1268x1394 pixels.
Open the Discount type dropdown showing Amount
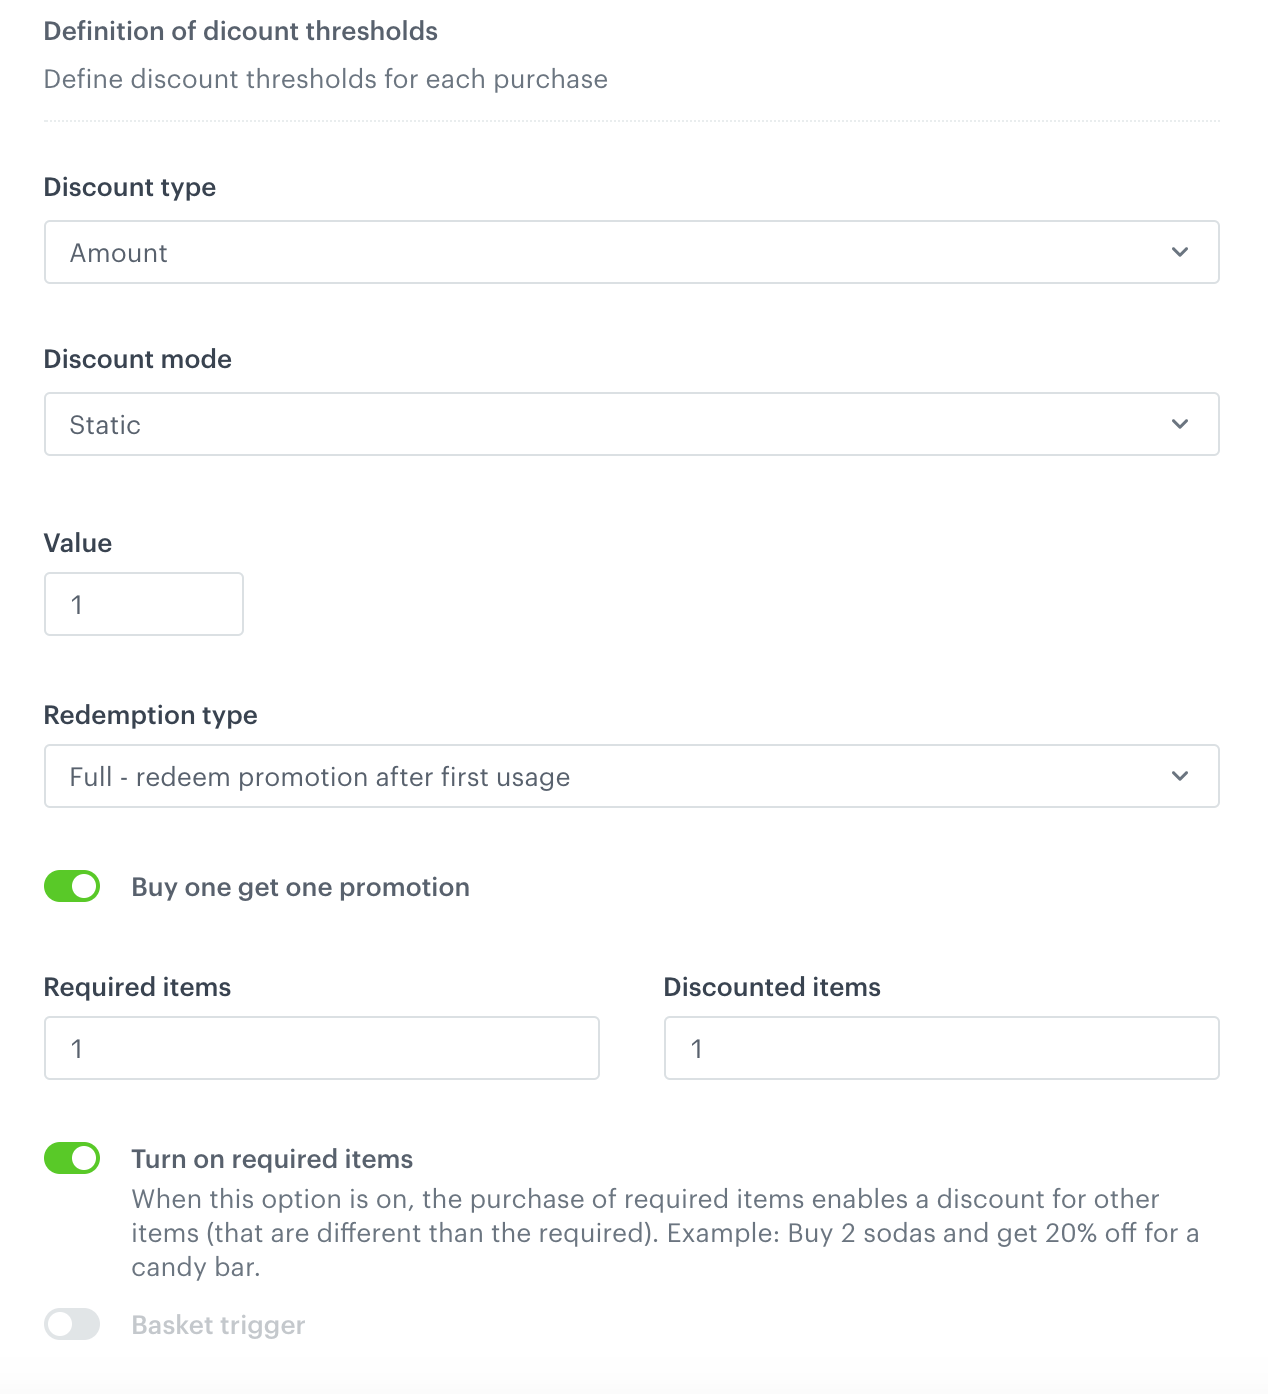[x=631, y=252]
